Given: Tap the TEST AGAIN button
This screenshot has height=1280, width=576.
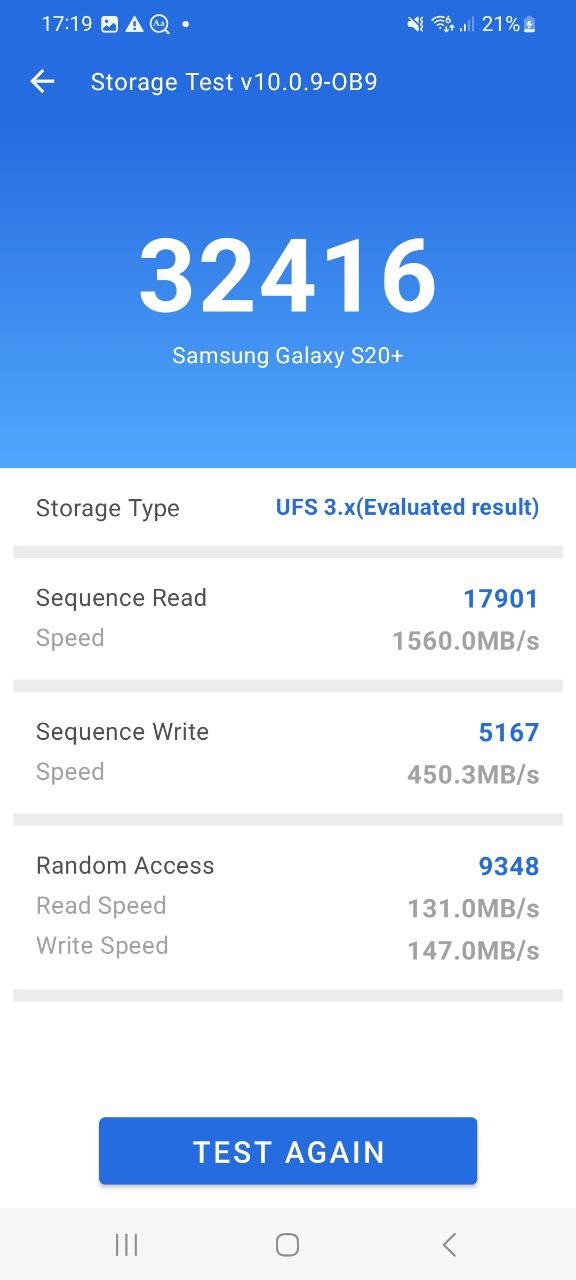Looking at the screenshot, I should [288, 1151].
